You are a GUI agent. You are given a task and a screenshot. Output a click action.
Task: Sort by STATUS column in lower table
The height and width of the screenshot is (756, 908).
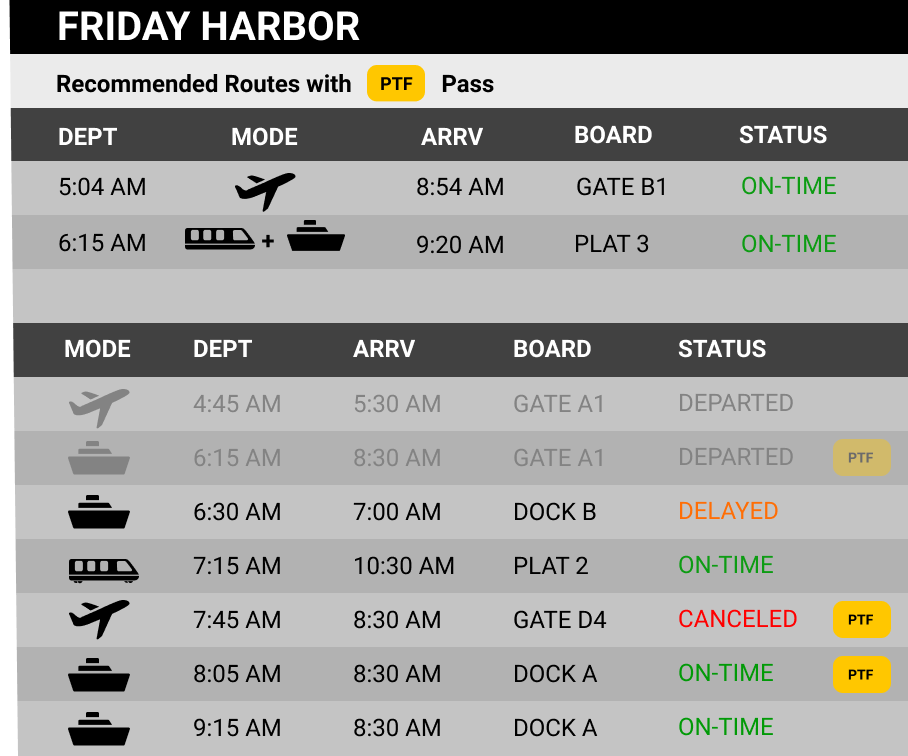click(x=722, y=349)
